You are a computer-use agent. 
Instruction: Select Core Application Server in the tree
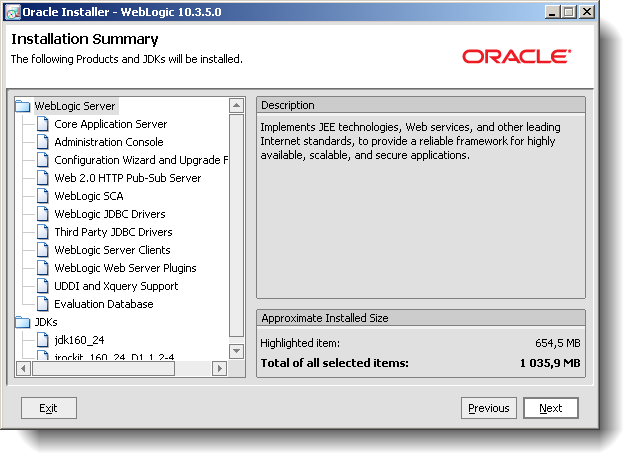tap(111, 124)
